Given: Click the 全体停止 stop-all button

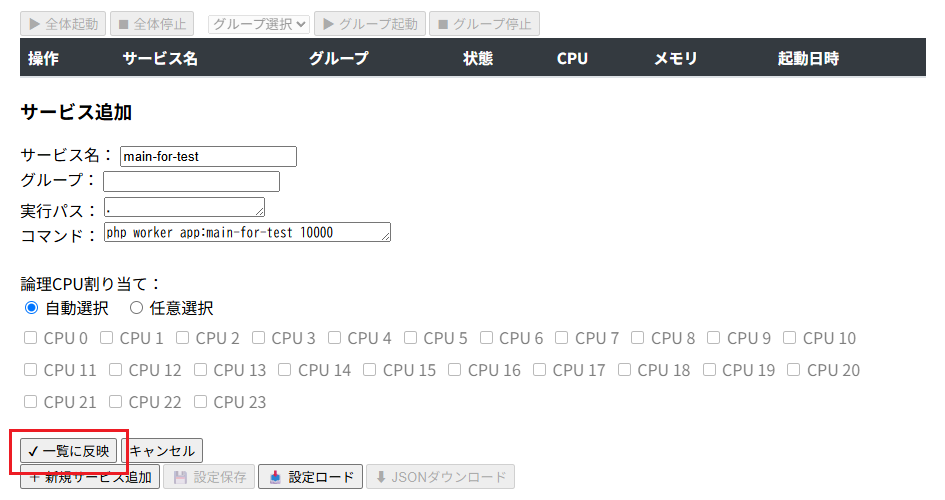Looking at the screenshot, I should (152, 24).
